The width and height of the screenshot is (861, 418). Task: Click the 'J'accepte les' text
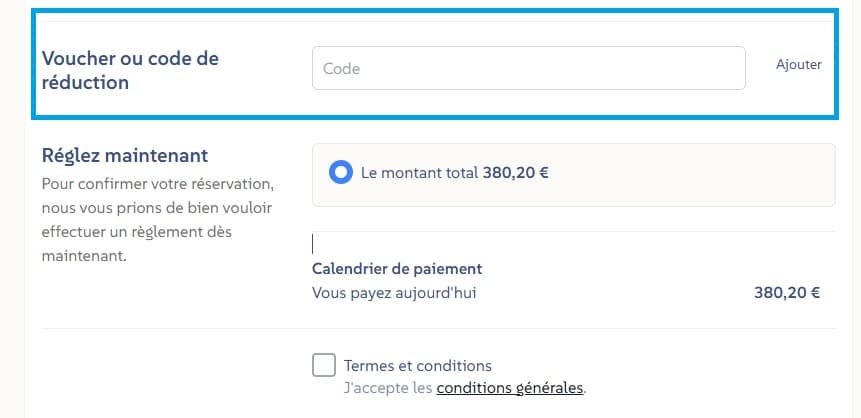[388, 387]
